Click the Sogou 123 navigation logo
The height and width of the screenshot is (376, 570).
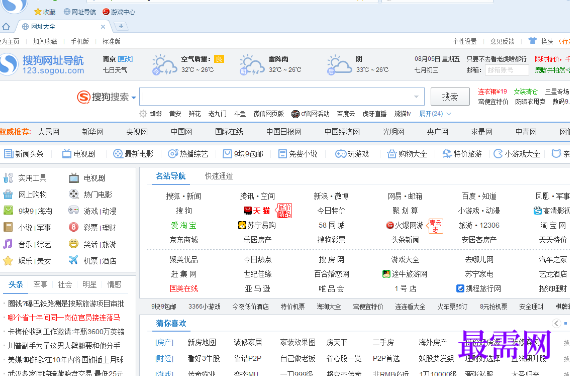click(42, 64)
